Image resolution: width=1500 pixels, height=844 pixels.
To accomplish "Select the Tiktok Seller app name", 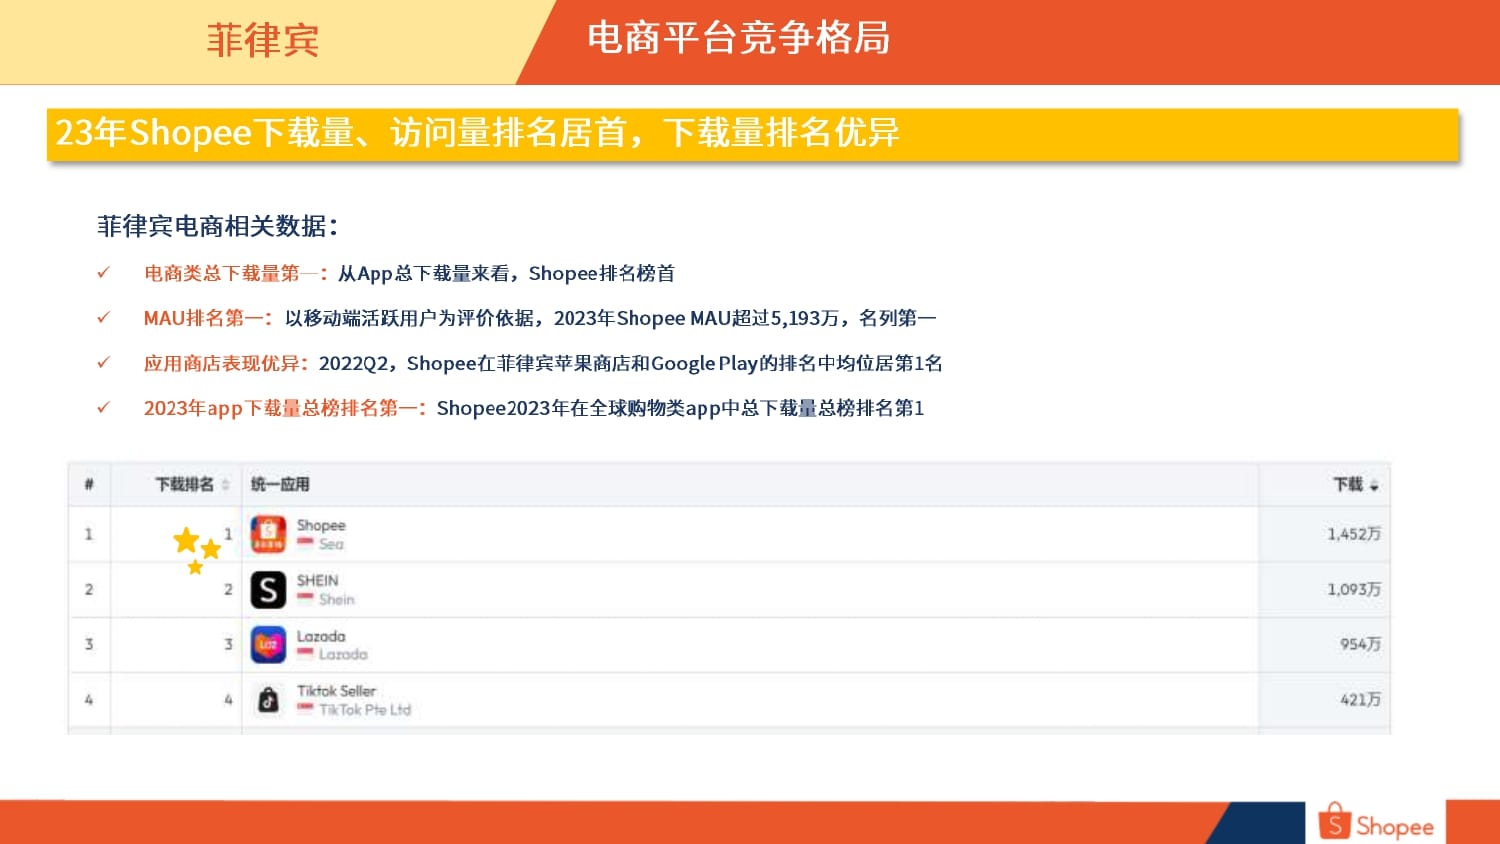I will point(336,691).
